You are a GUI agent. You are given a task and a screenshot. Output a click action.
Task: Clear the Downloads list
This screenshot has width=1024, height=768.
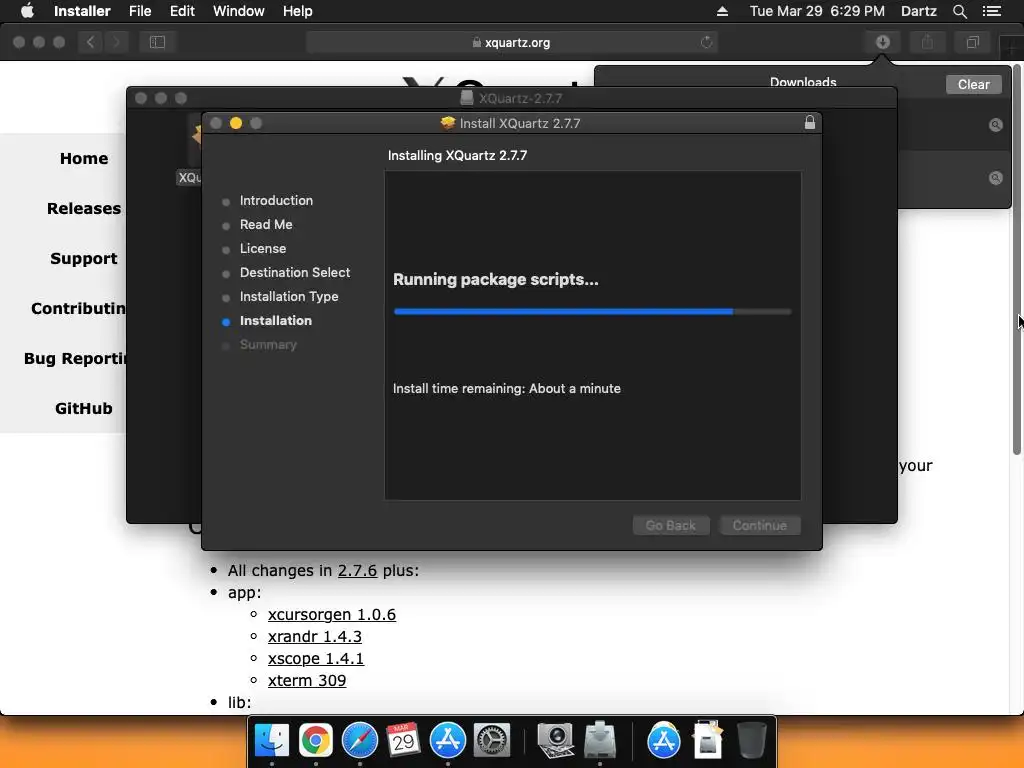tap(973, 84)
